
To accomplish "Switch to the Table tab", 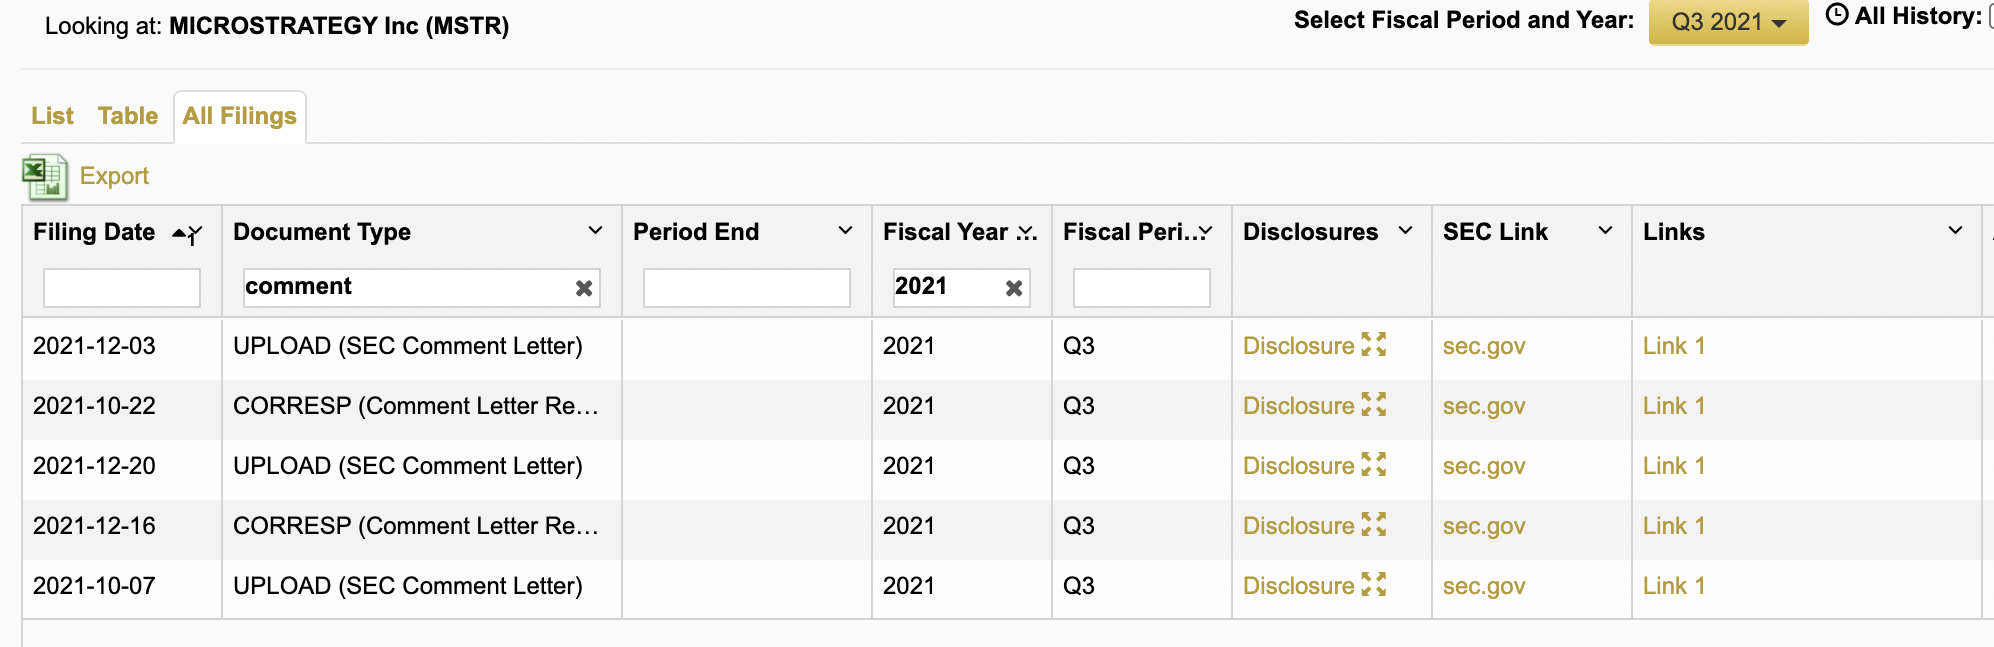I will click(128, 116).
